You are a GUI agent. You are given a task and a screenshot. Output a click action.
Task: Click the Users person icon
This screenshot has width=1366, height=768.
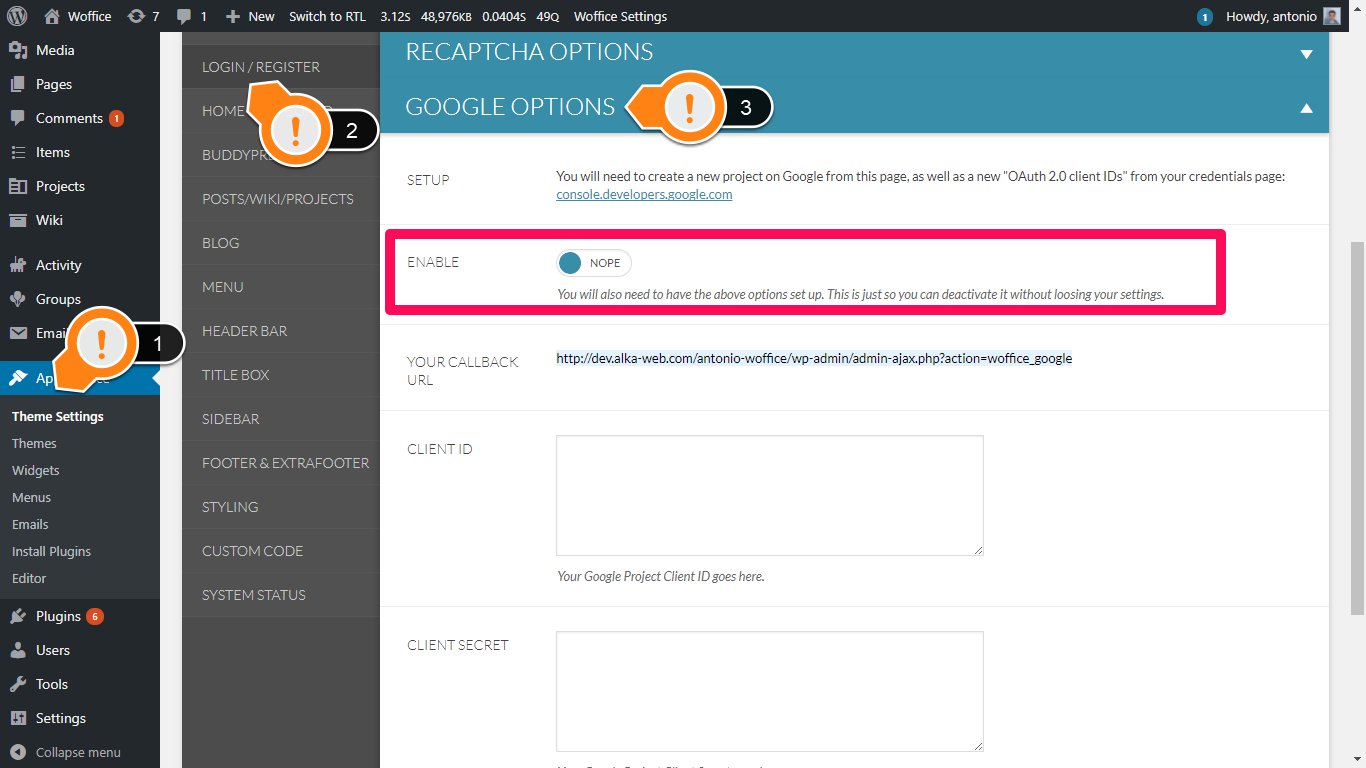tap(18, 650)
